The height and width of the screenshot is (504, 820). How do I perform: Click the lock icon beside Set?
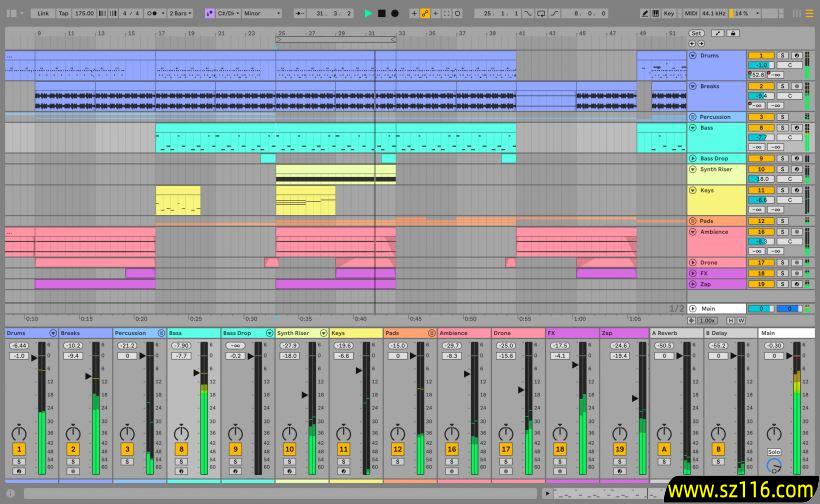[x=733, y=33]
